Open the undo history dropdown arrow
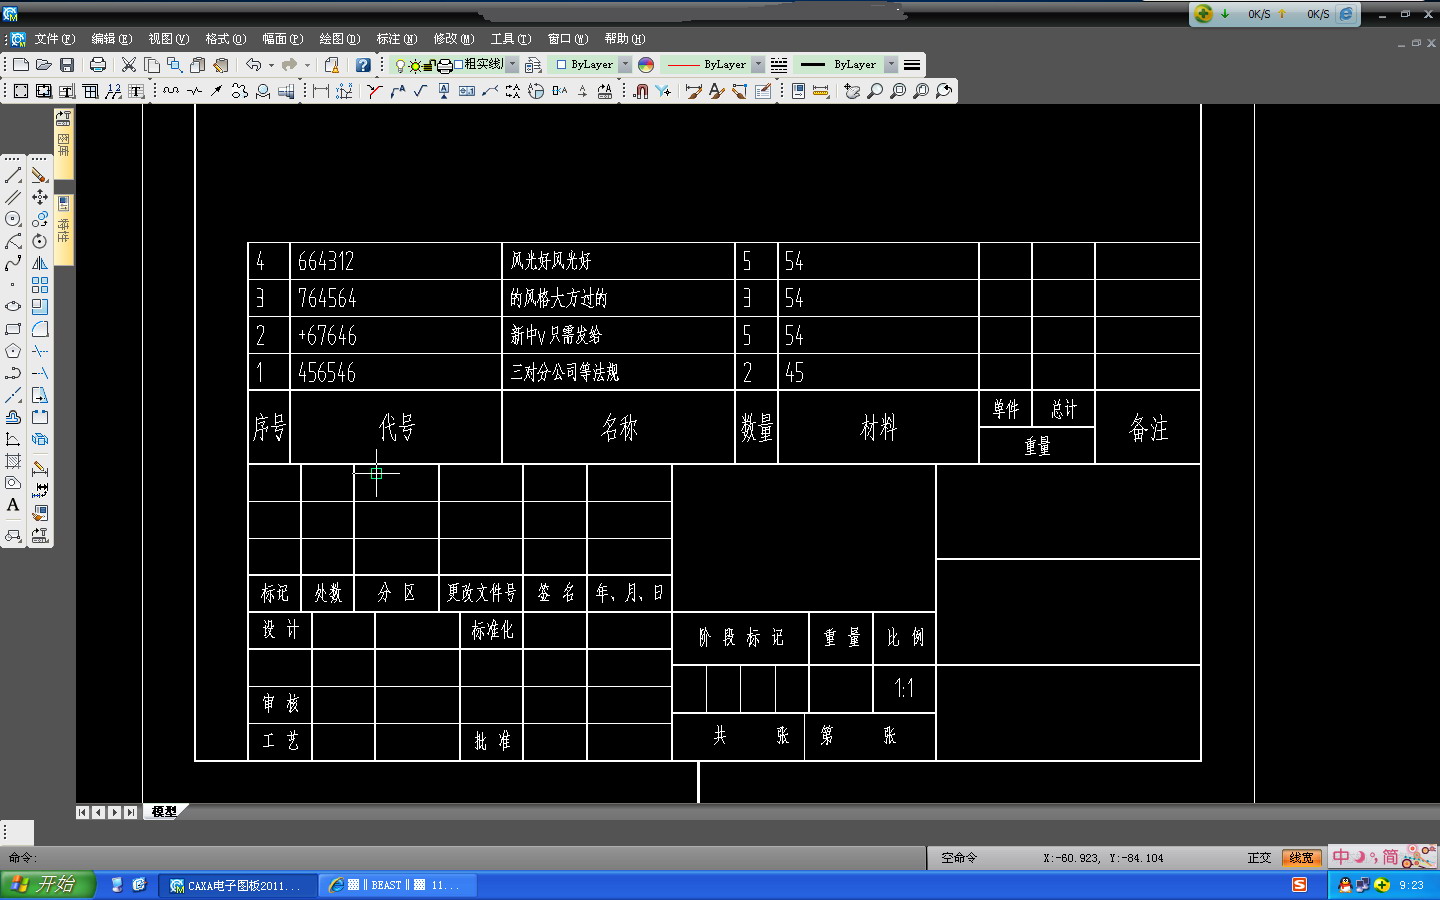1440x900 pixels. (271, 65)
